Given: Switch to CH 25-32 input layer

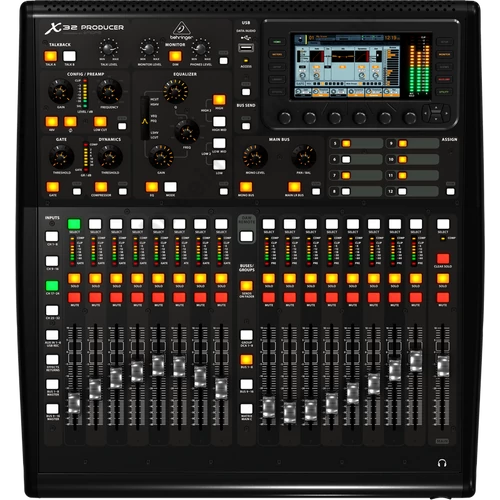Looking at the screenshot, I should pos(52,310).
